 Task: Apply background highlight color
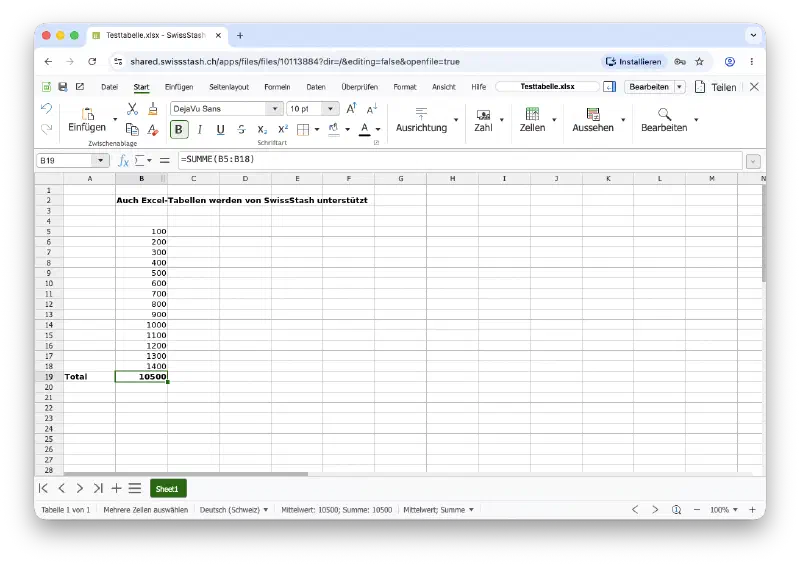click(334, 130)
